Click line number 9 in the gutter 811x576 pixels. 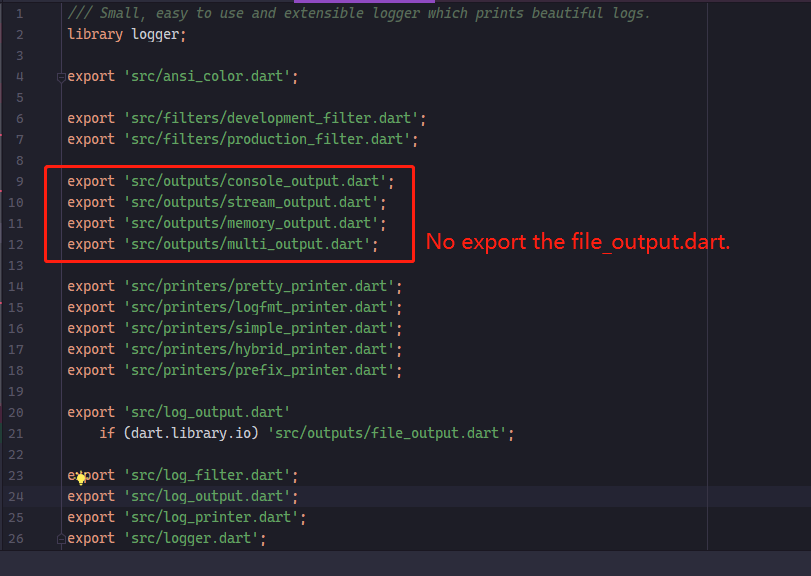tap(20, 181)
